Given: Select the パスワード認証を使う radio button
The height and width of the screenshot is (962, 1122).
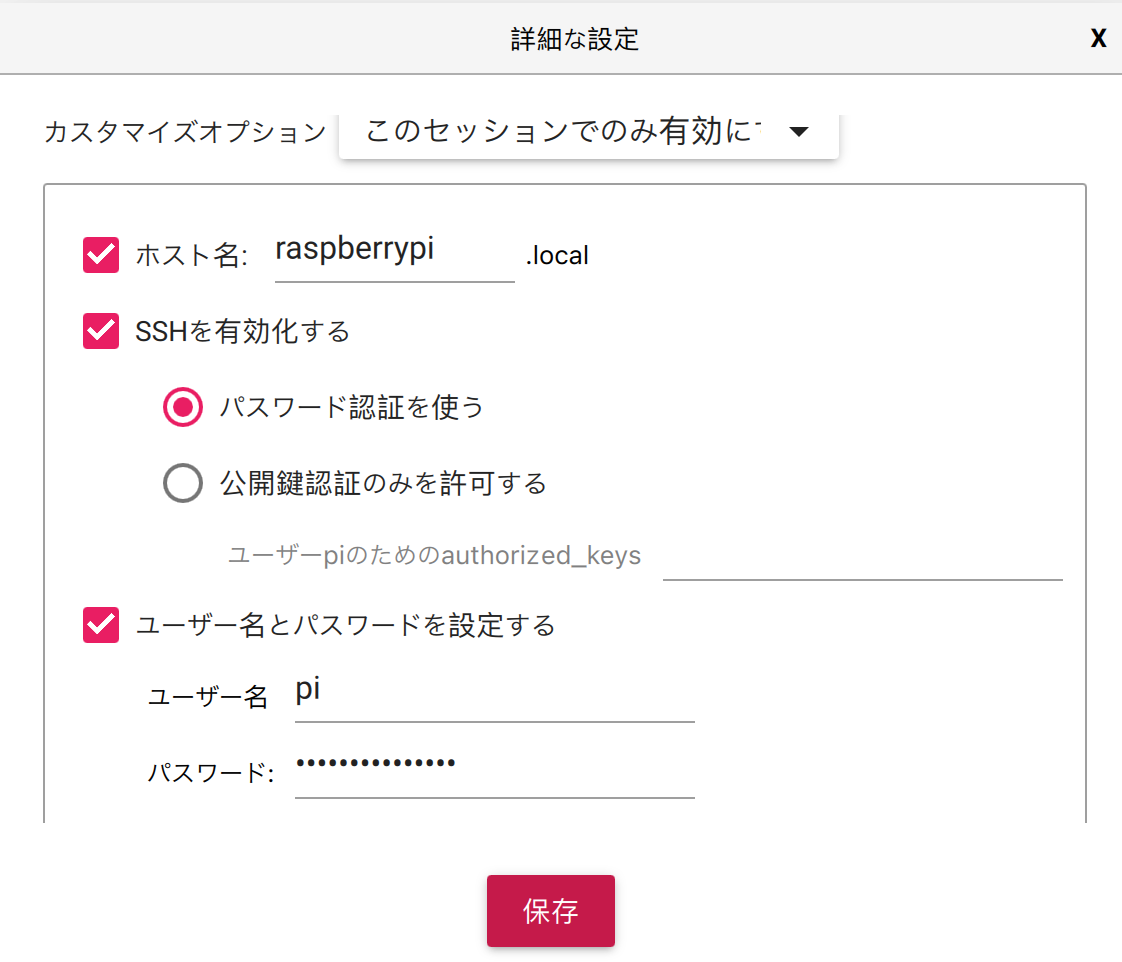Looking at the screenshot, I should coord(183,407).
